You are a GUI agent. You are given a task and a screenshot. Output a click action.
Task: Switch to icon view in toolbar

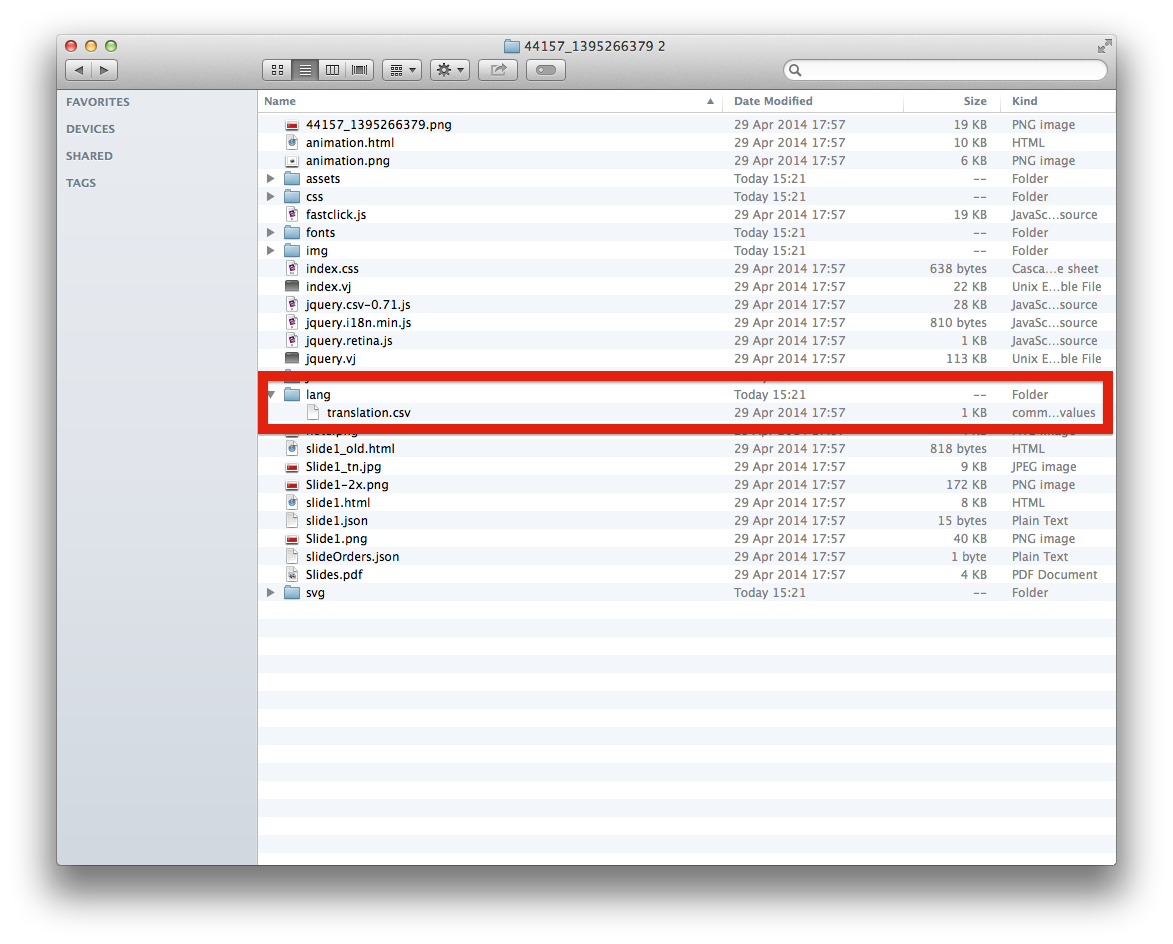[277, 70]
